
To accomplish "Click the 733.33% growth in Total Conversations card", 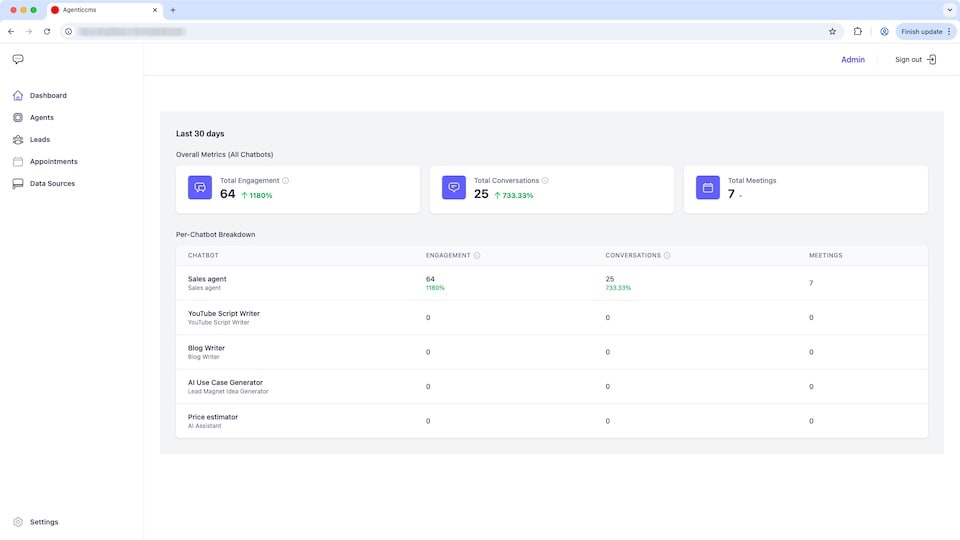I will point(514,195).
